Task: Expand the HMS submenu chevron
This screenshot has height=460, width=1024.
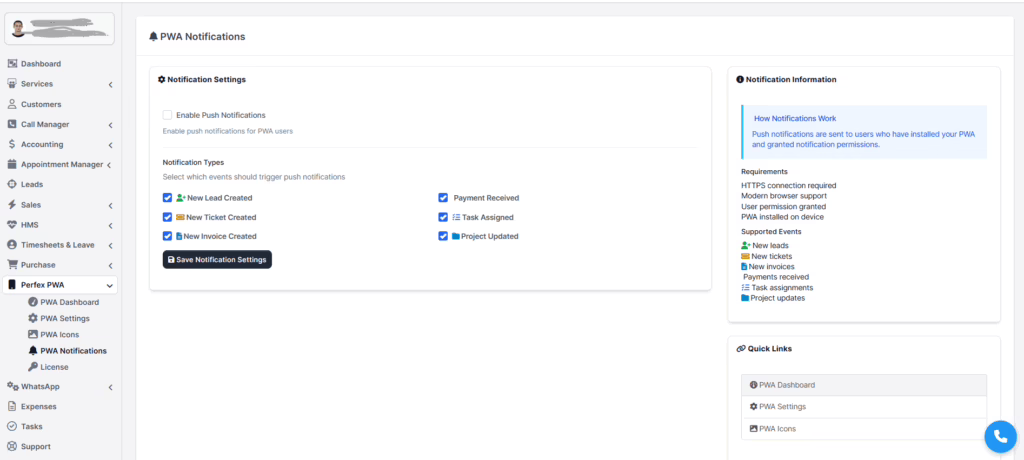Action: (x=110, y=225)
